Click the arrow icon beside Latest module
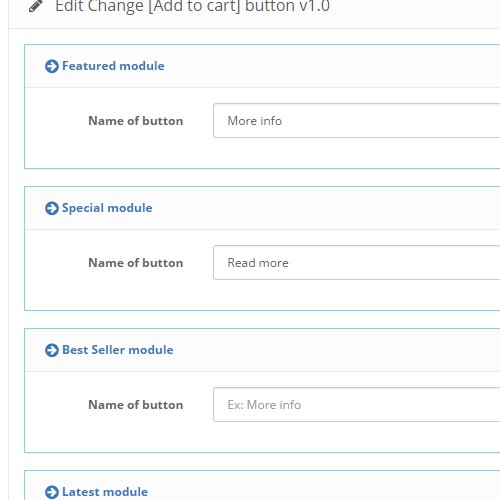The height and width of the screenshot is (500, 500). (52, 492)
